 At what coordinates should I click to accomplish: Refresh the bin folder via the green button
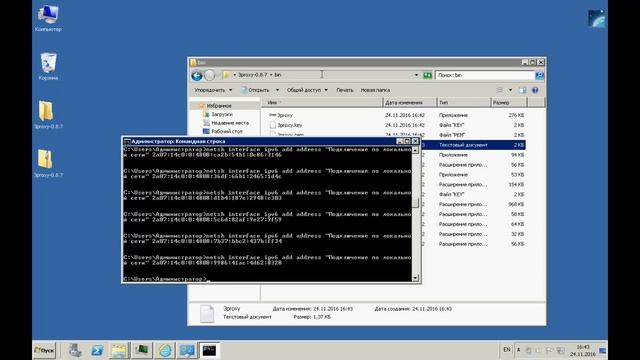point(427,75)
